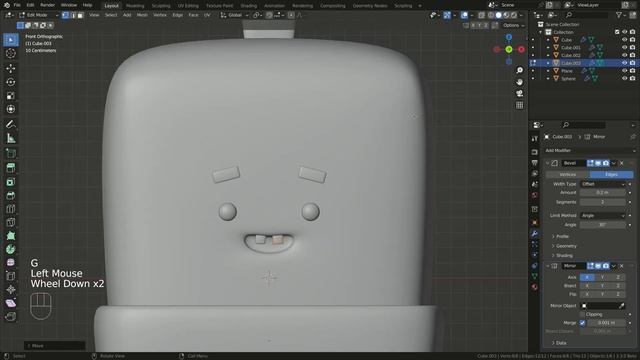This screenshot has height=360, width=640.
Task: Open the Mesh menu in viewport header
Action: [x=142, y=15]
